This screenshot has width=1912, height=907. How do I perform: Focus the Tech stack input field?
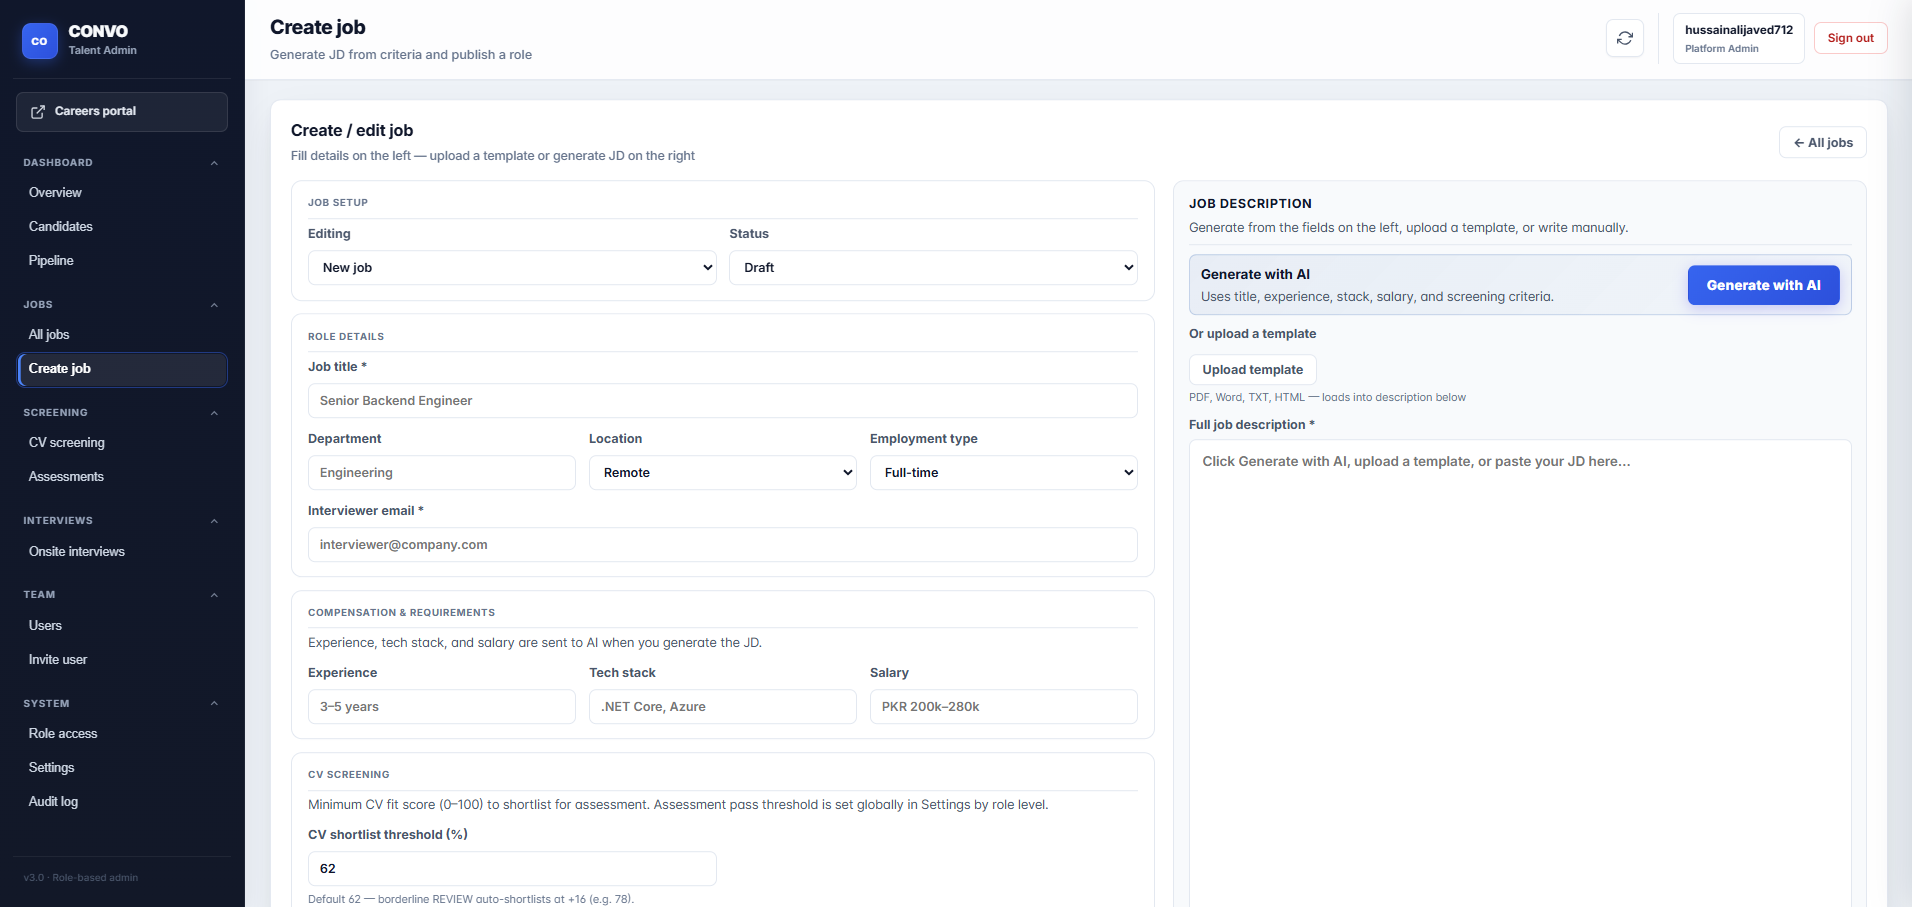pyautogui.click(x=722, y=706)
